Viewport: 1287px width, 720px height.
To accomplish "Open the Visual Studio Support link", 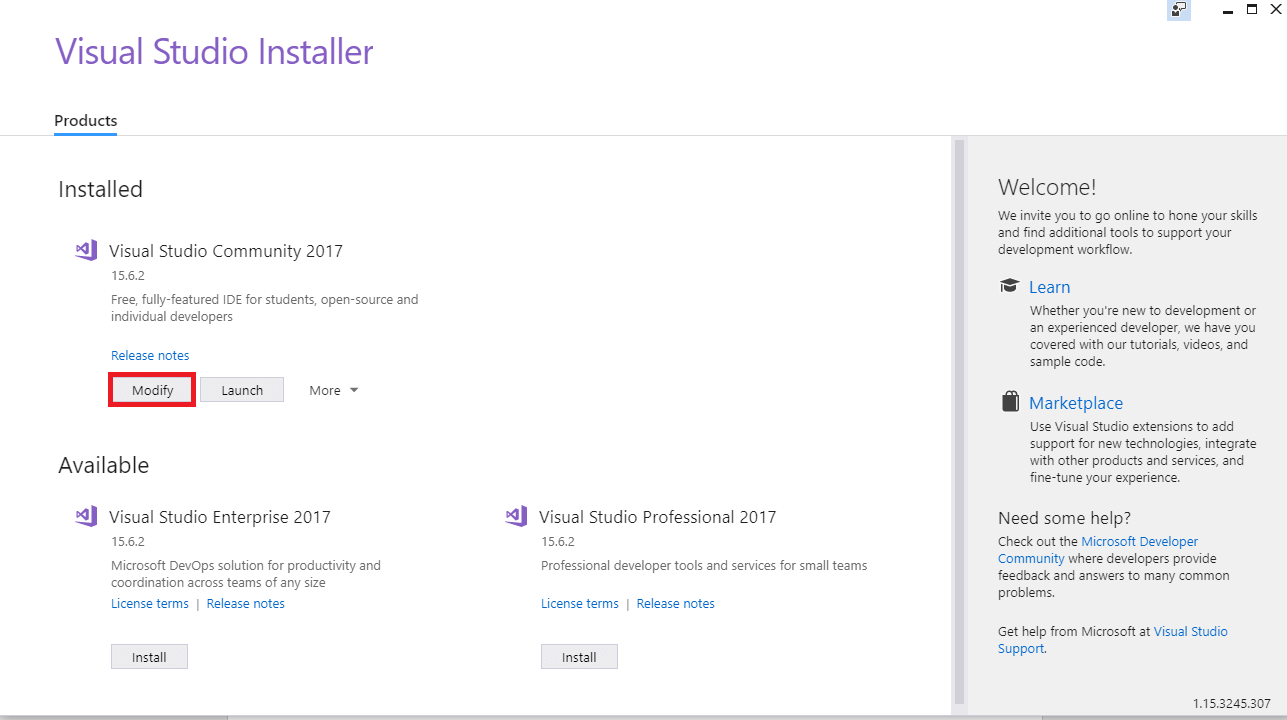I will [1113, 640].
